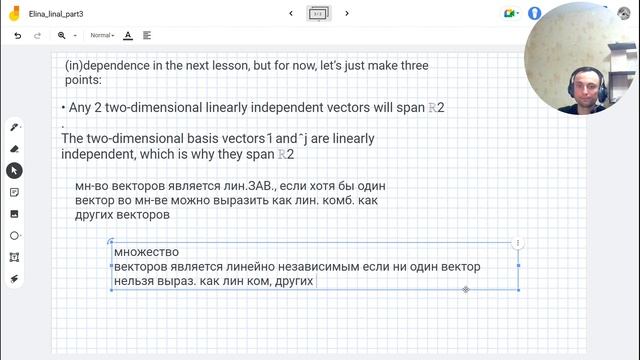Select the Circle shape tool
Screen dimensions: 640x360
[14, 236]
